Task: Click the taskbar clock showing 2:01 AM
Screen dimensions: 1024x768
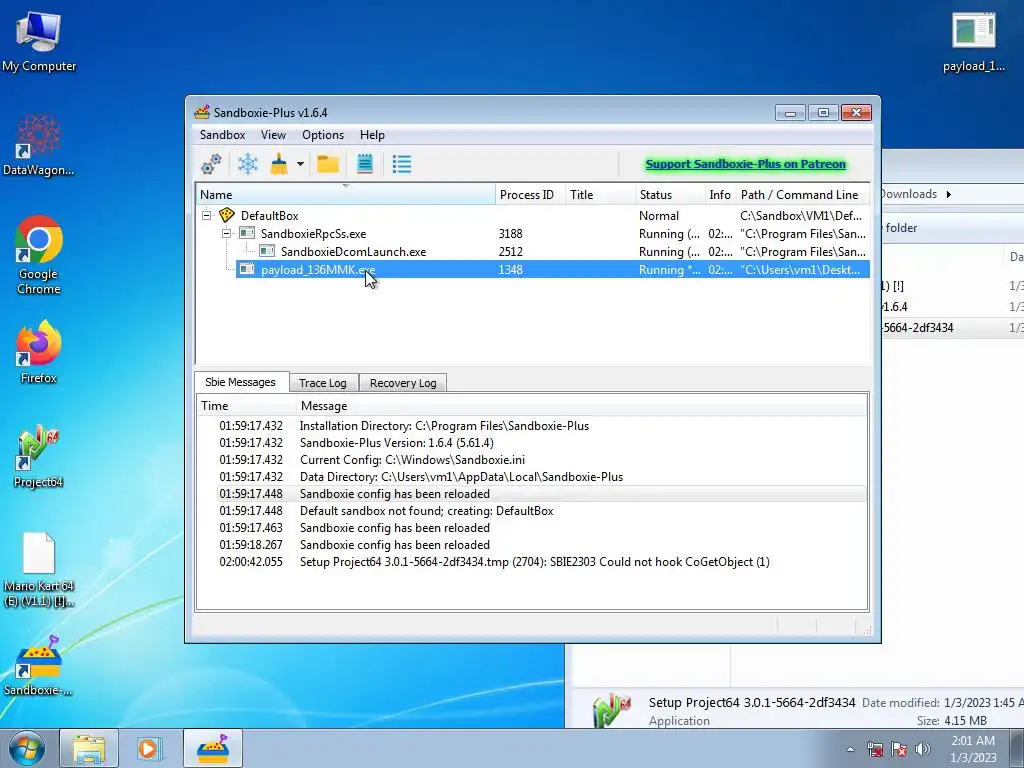Action: pyautogui.click(x=973, y=749)
